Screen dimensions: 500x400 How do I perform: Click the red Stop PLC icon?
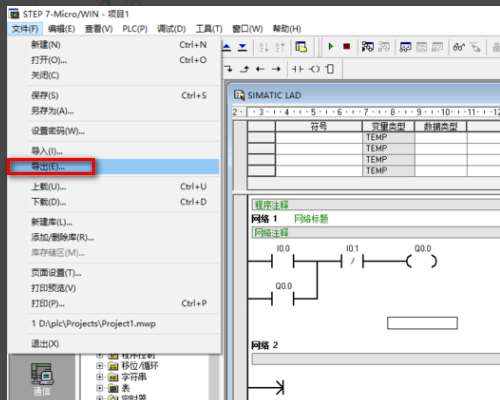coord(347,46)
